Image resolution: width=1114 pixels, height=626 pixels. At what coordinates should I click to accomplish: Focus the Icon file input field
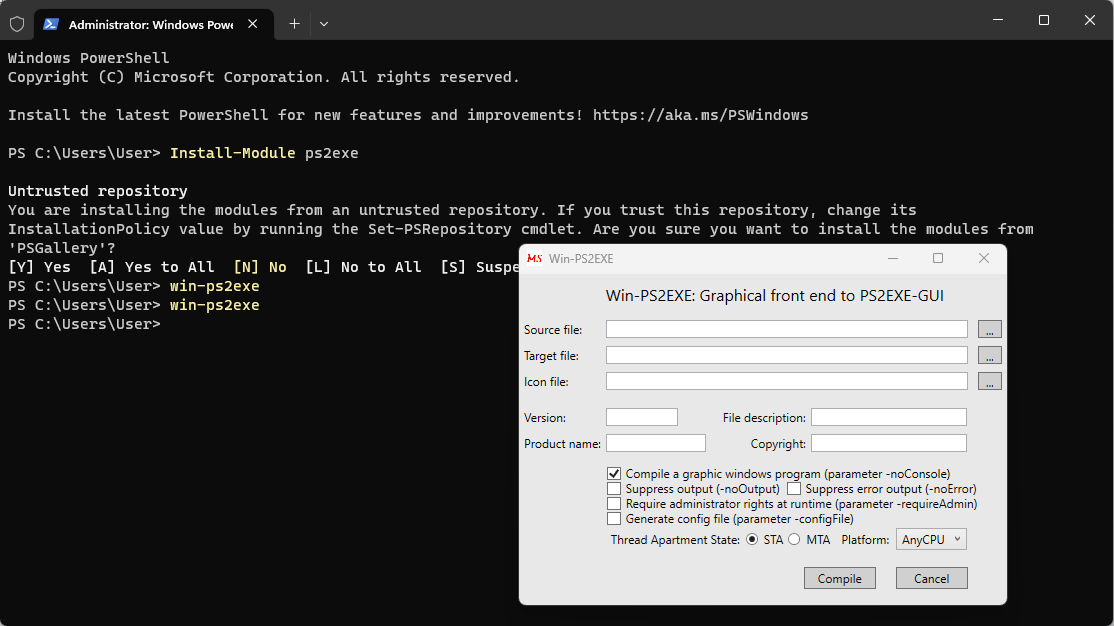(x=786, y=382)
